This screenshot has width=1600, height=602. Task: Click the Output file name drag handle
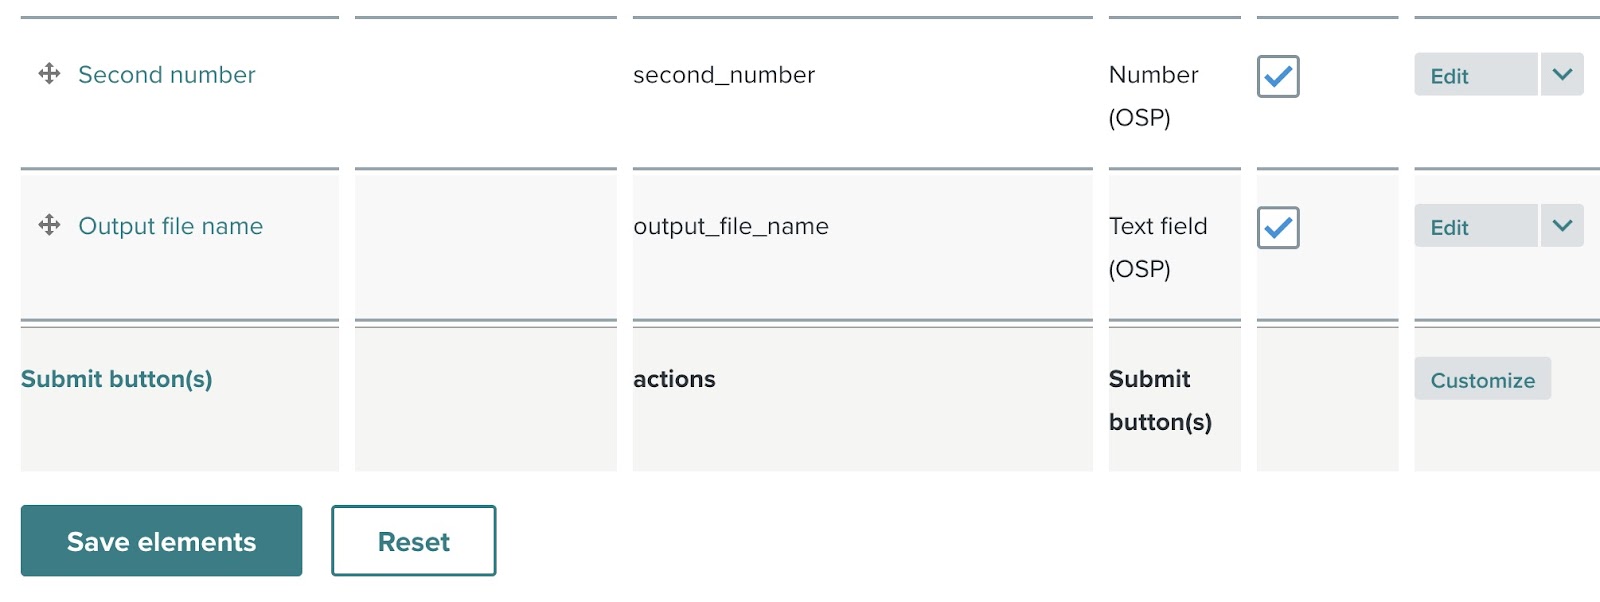click(x=49, y=225)
